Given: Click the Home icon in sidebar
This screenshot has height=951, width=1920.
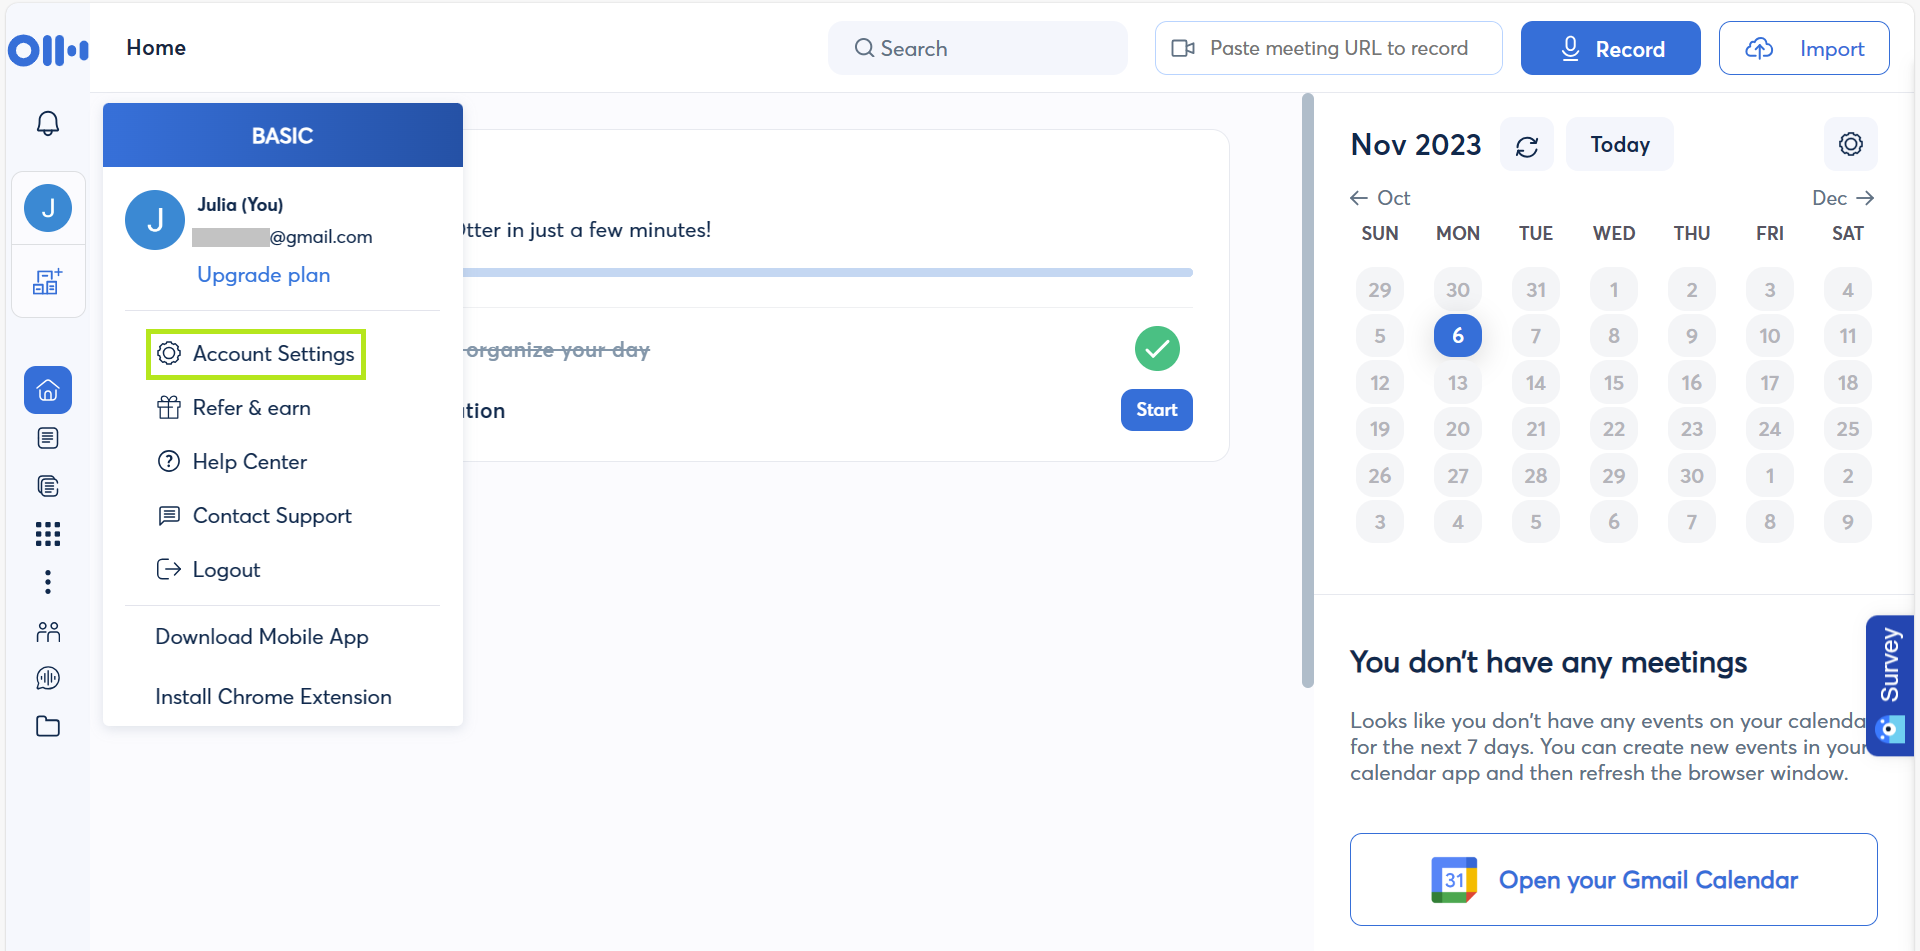Looking at the screenshot, I should (x=48, y=390).
